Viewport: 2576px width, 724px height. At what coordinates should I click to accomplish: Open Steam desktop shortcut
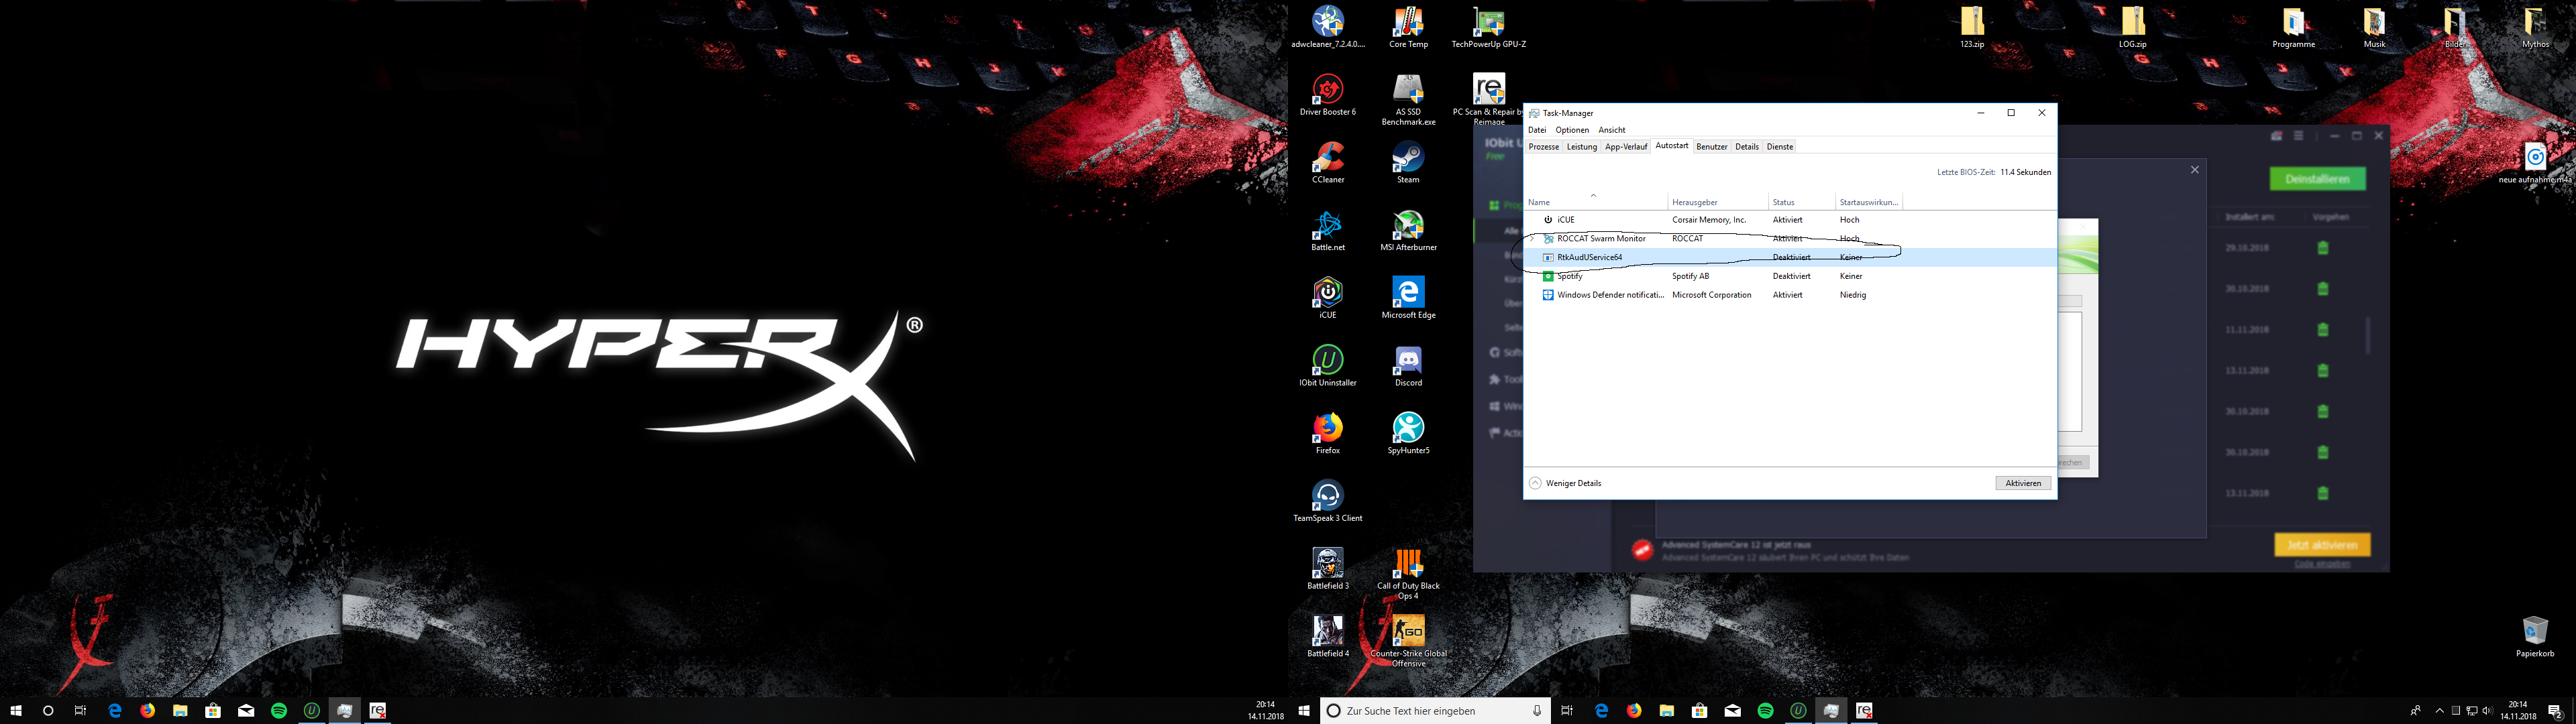(1408, 159)
